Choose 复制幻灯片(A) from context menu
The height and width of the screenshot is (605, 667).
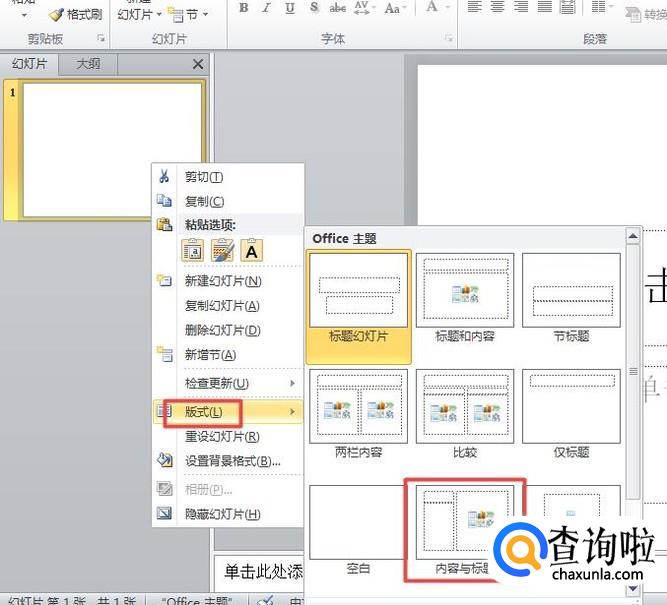228,305
